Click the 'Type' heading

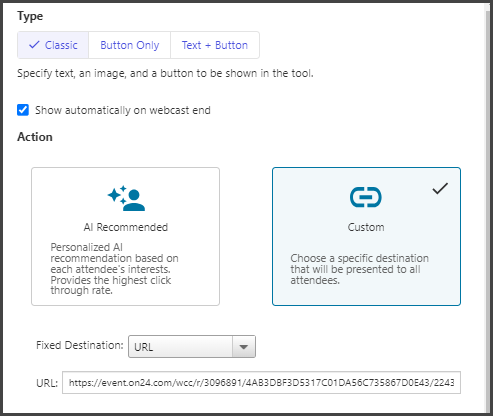tap(30, 16)
